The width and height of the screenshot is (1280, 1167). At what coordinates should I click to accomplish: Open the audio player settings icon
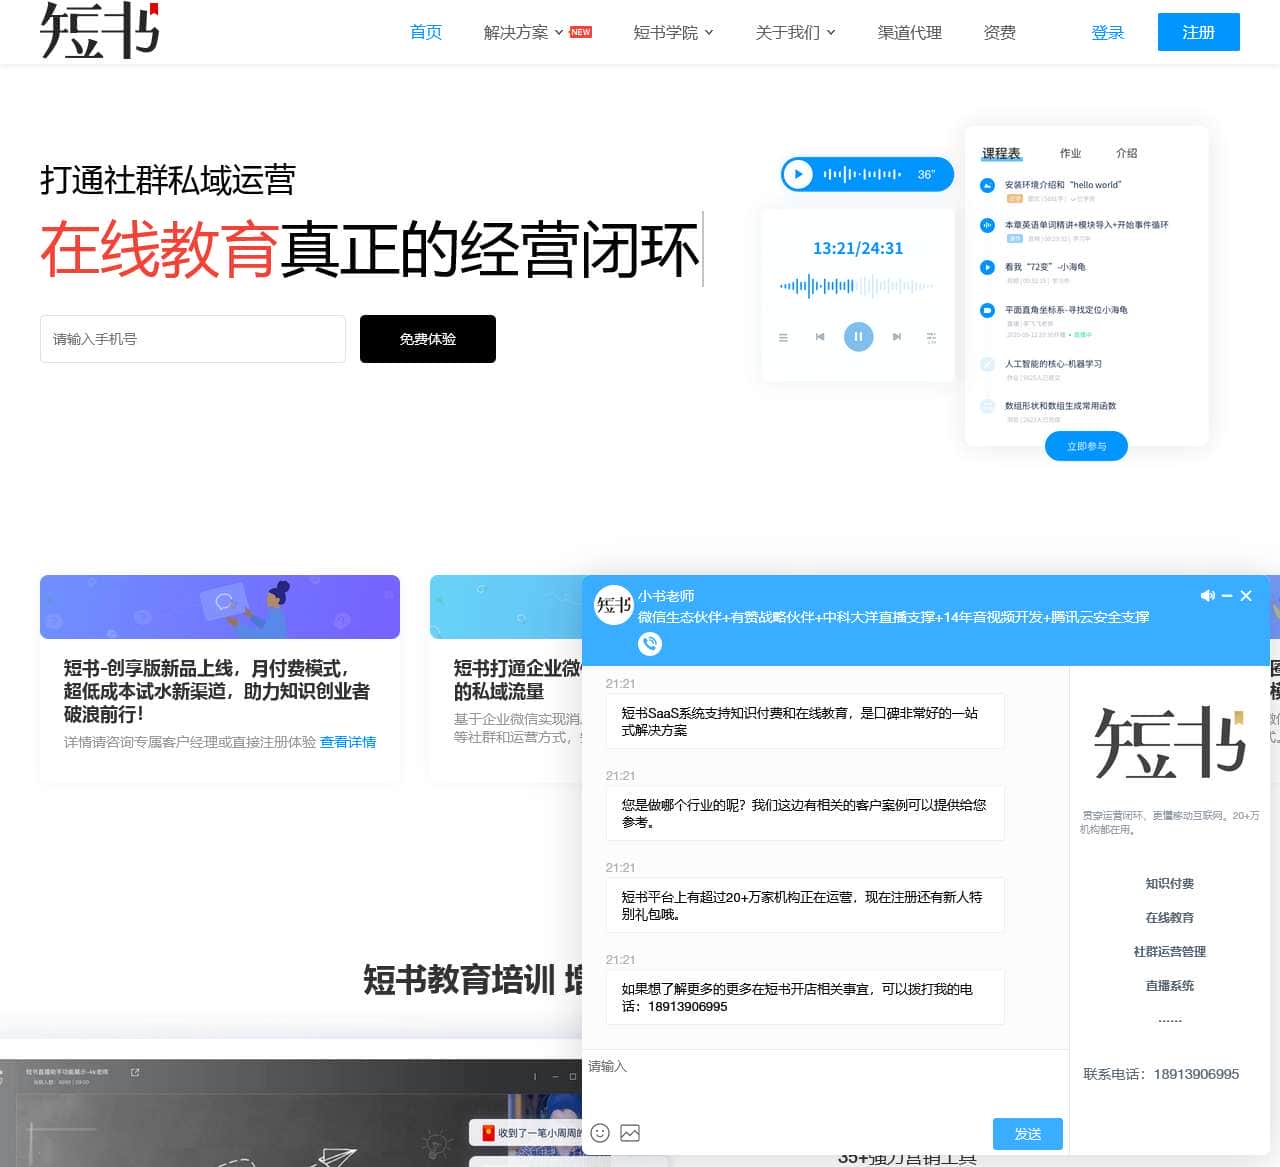(x=931, y=338)
